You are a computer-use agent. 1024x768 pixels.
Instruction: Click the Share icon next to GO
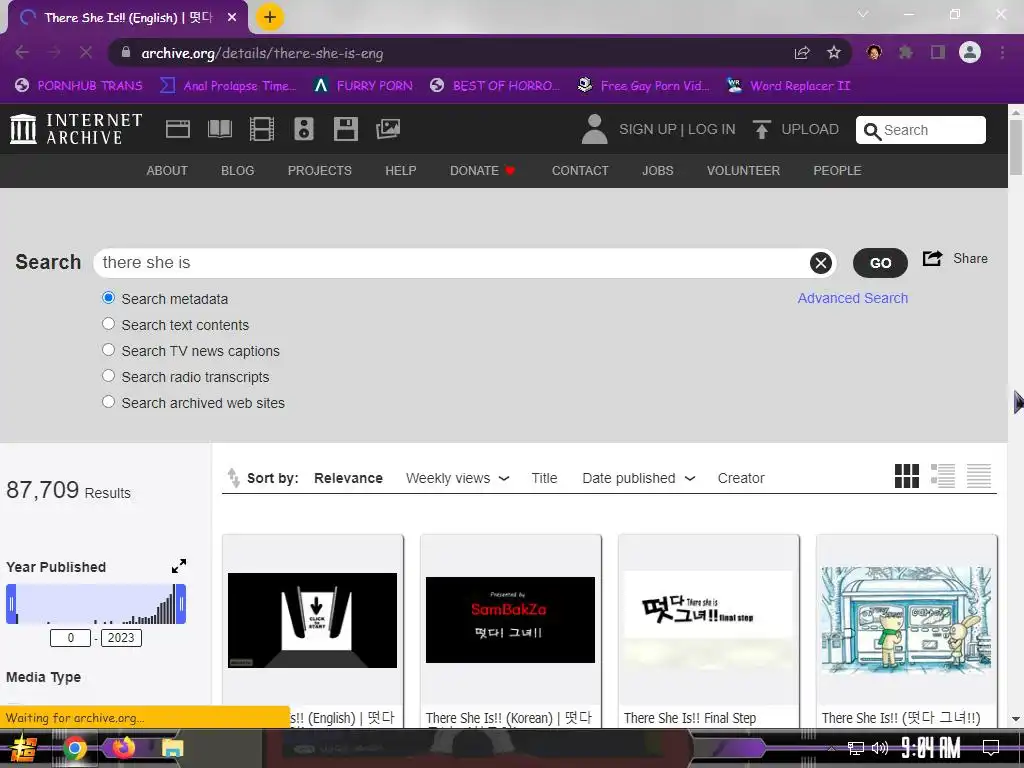(933, 258)
